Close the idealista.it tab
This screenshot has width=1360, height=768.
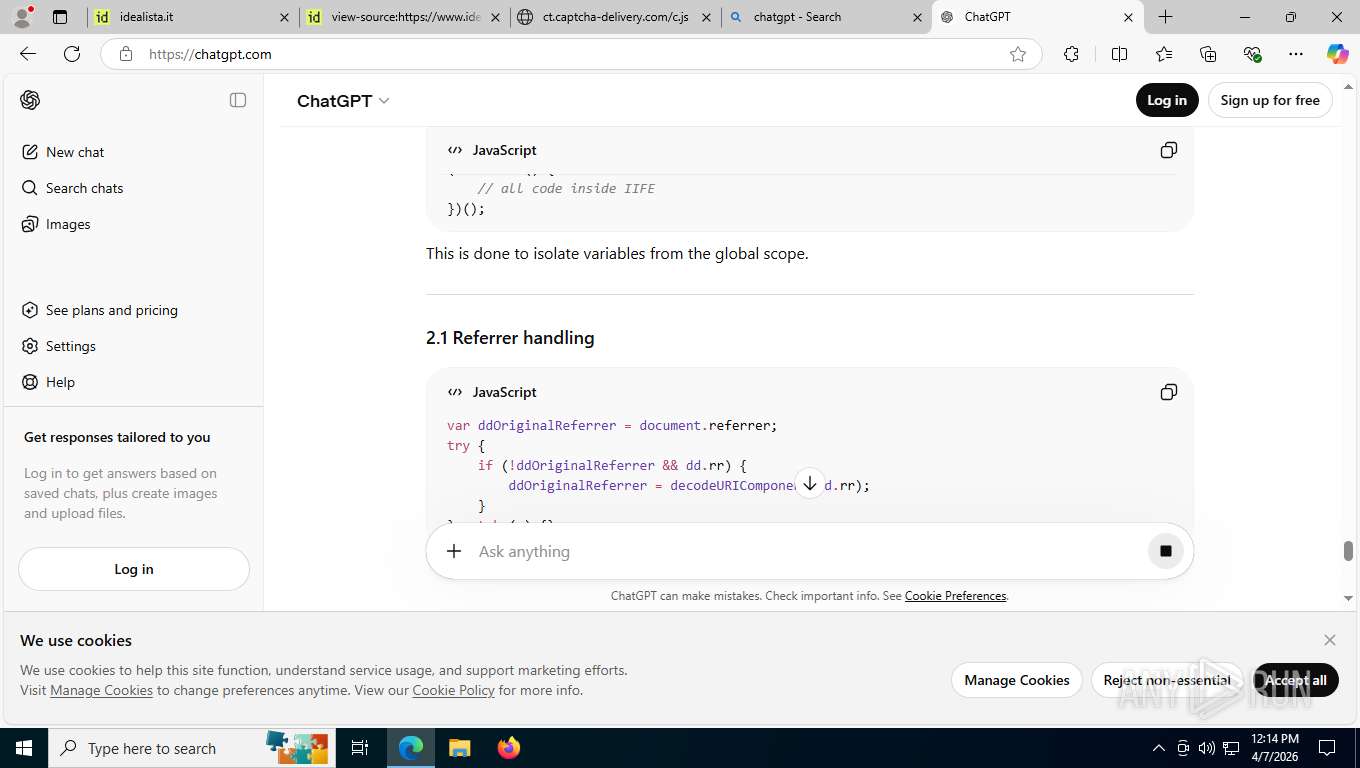click(x=284, y=17)
